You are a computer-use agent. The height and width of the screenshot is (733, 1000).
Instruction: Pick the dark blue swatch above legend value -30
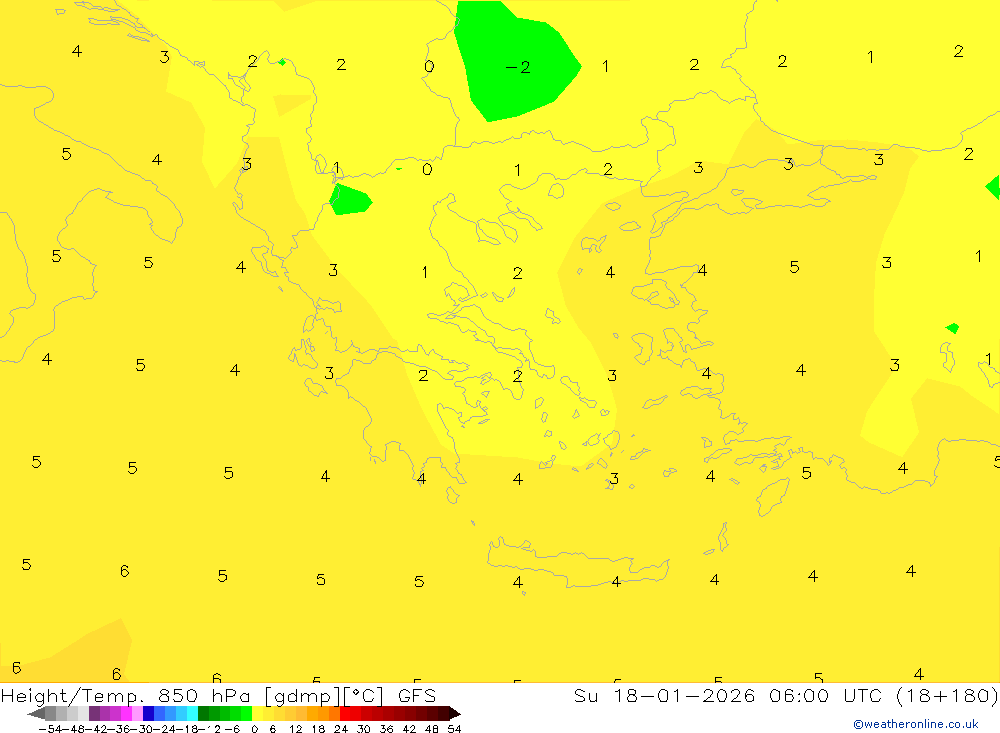[148, 714]
